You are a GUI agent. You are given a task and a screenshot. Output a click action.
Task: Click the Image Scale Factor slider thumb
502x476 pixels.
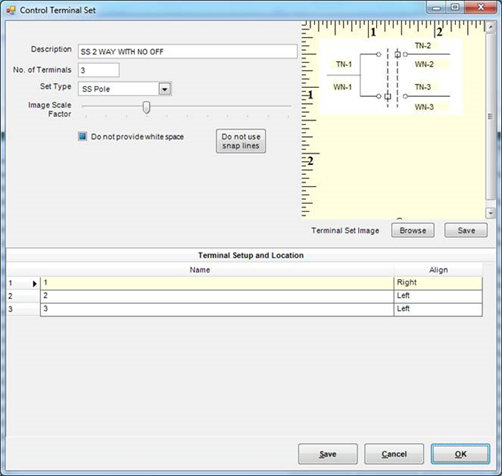click(x=146, y=107)
